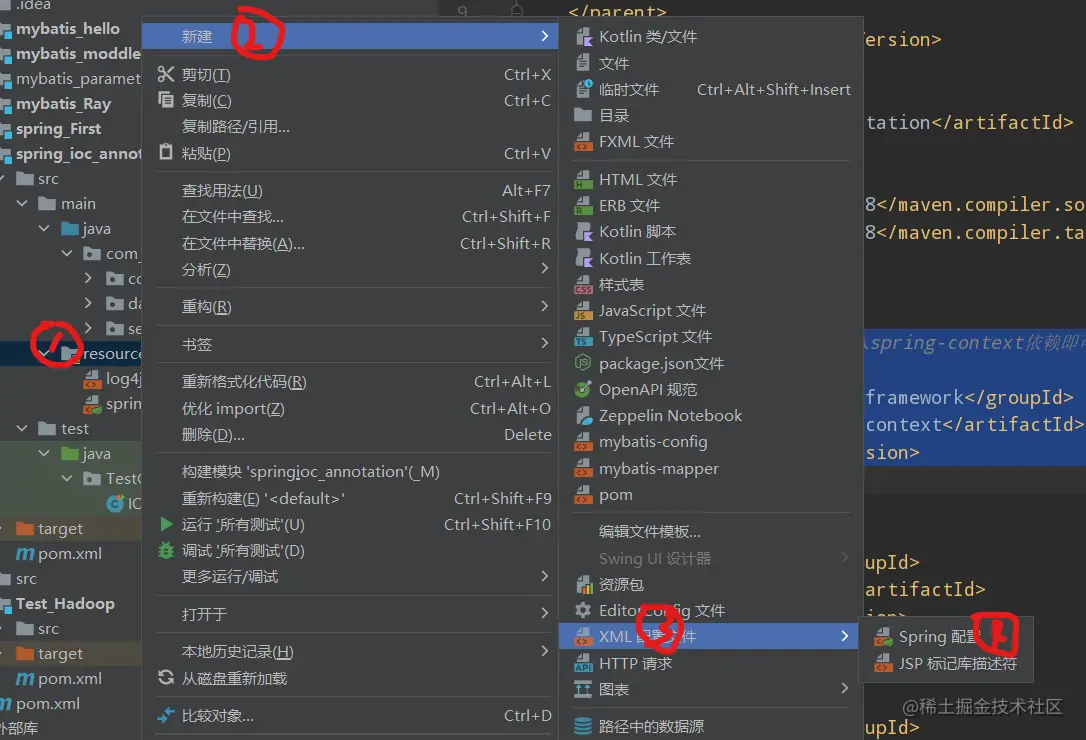Select mybatis_Ray project in tree
Image resolution: width=1086 pixels, height=740 pixels.
click(x=63, y=104)
